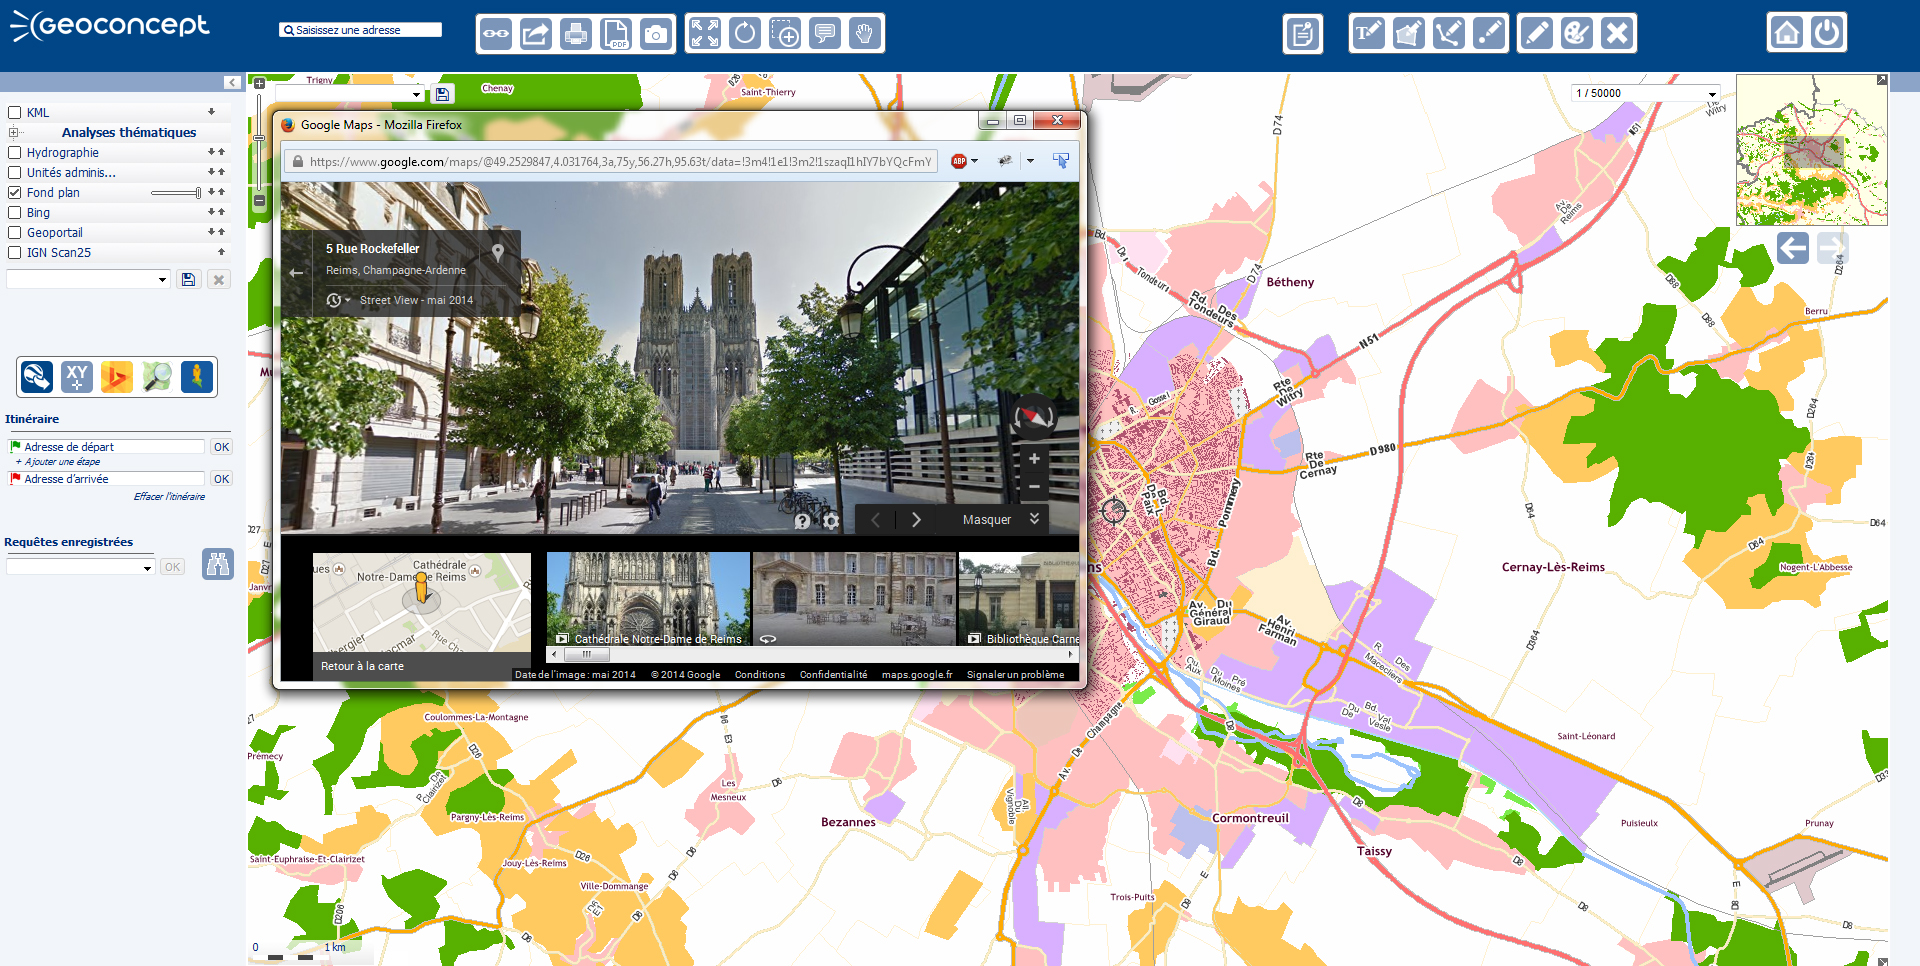Click the speech bubble info tool
Image resolution: width=1920 pixels, height=966 pixels.
pos(825,34)
